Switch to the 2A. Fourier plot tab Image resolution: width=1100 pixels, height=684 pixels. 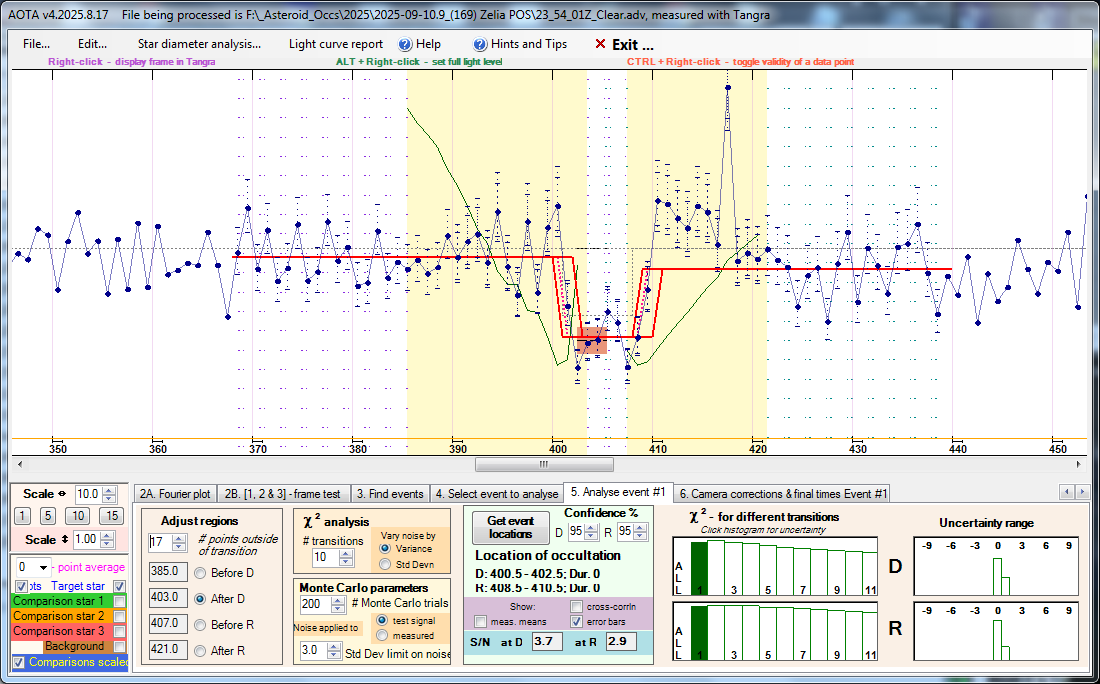175,493
